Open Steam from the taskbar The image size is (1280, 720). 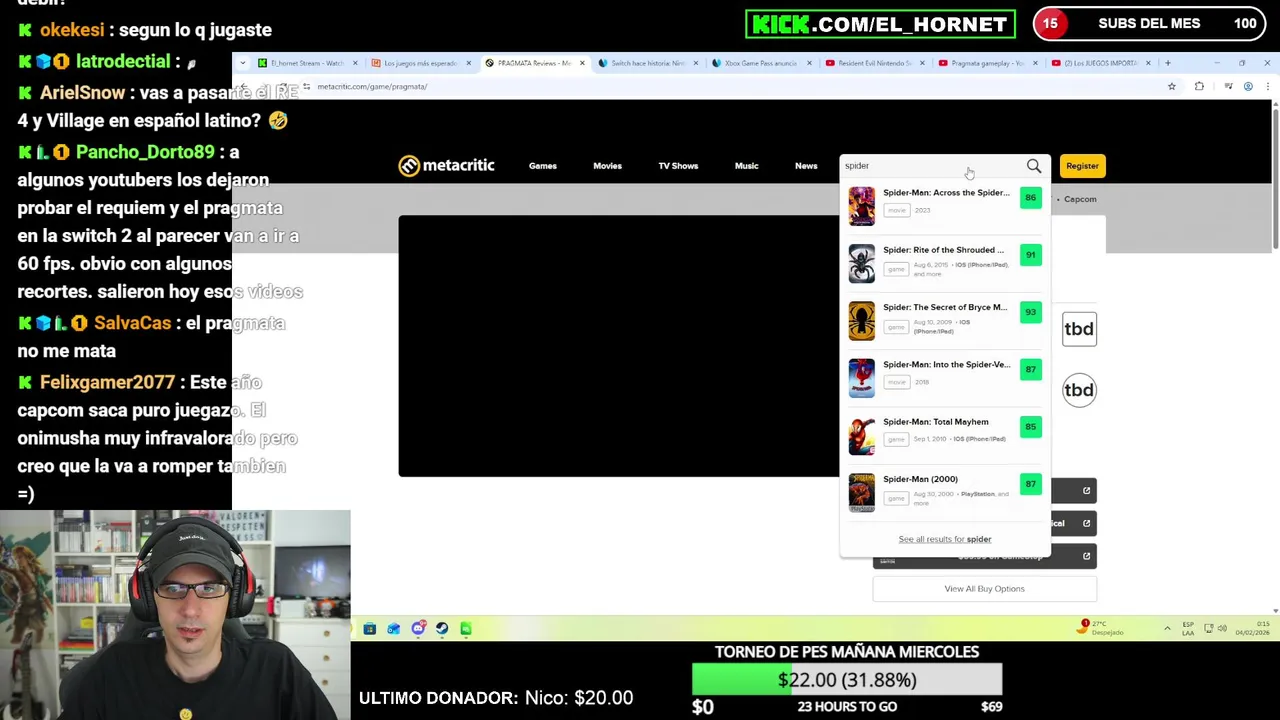[442, 629]
